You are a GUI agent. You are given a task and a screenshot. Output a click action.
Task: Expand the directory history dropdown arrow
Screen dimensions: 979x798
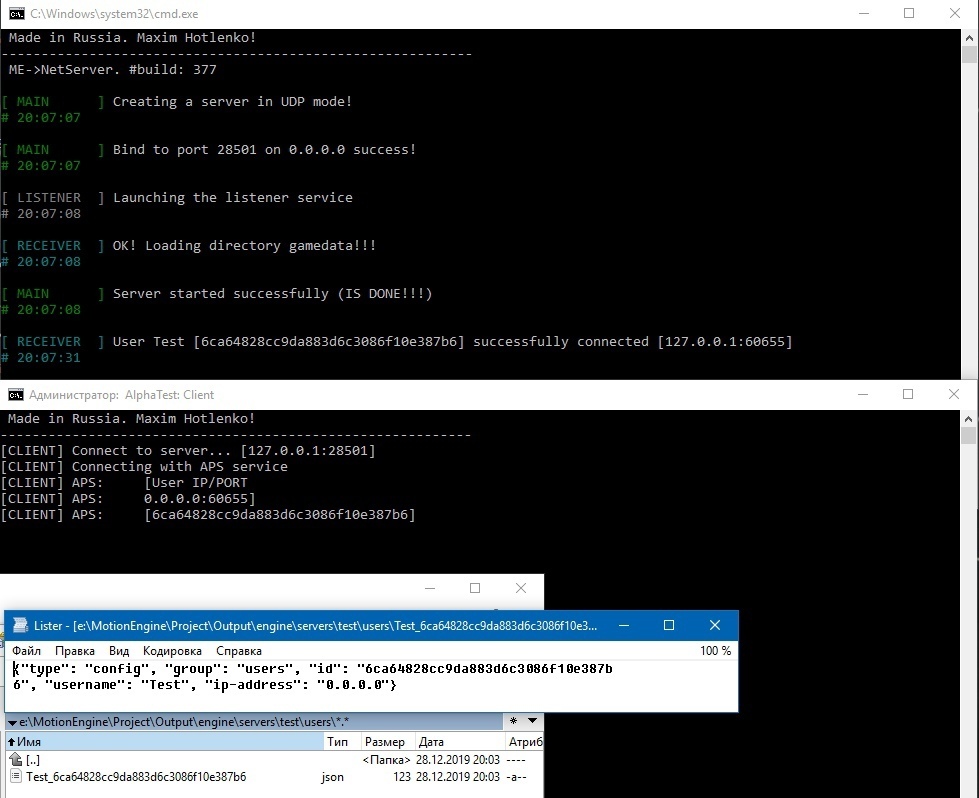(x=533, y=721)
